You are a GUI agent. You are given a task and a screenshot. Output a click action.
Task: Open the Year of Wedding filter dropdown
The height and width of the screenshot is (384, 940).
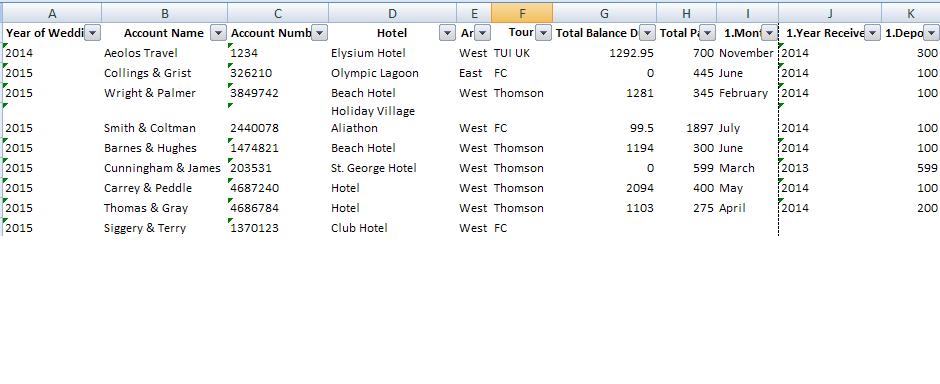pyautogui.click(x=93, y=33)
